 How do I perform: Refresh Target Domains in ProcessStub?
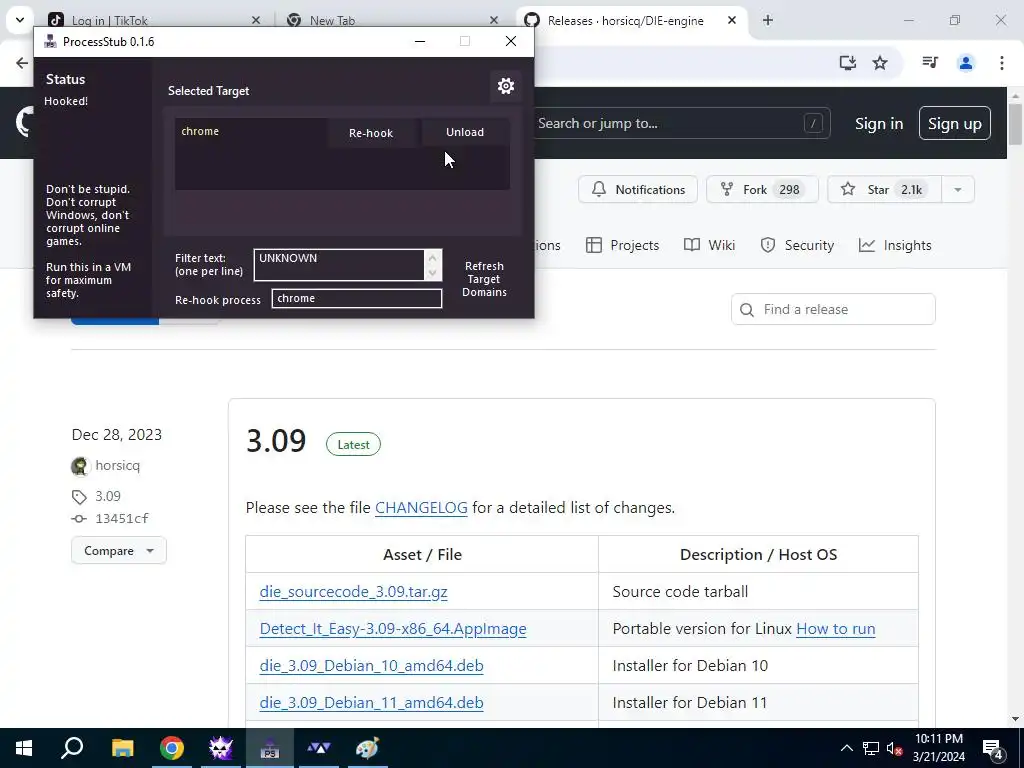(x=484, y=279)
